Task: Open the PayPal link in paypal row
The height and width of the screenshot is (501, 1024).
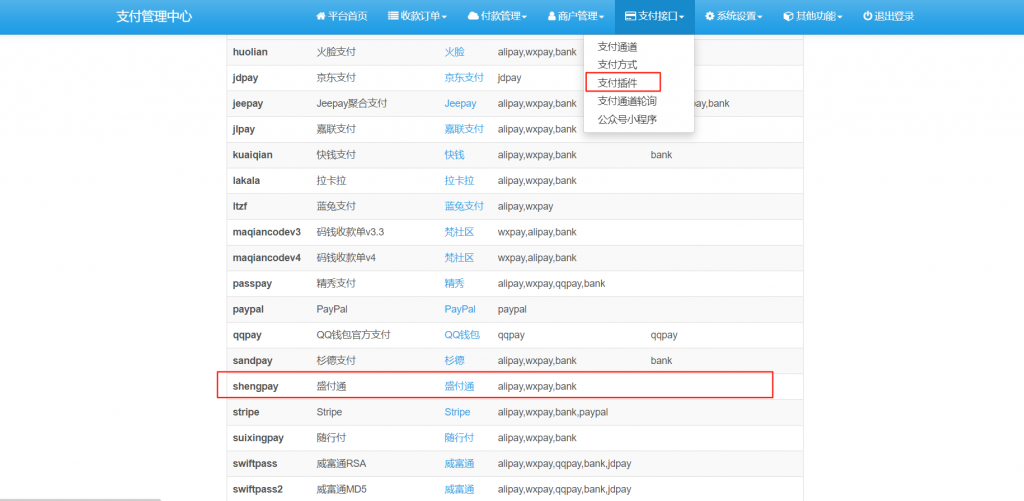Action: pos(460,309)
